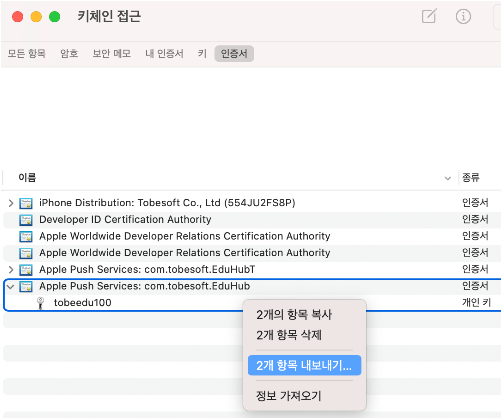Click first Apple Worldwide Developer Relations icon

point(26,236)
